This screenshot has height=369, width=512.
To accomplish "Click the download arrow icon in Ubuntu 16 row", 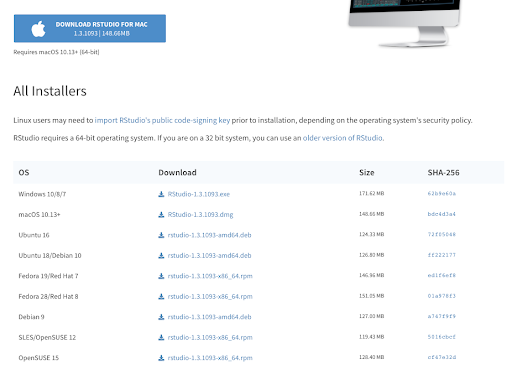I will click(x=161, y=235).
